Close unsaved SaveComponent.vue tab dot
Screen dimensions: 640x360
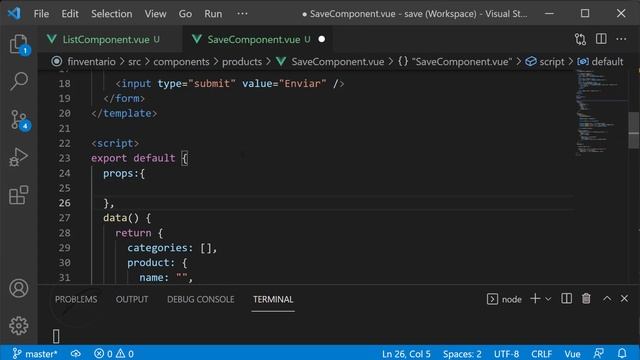322,39
